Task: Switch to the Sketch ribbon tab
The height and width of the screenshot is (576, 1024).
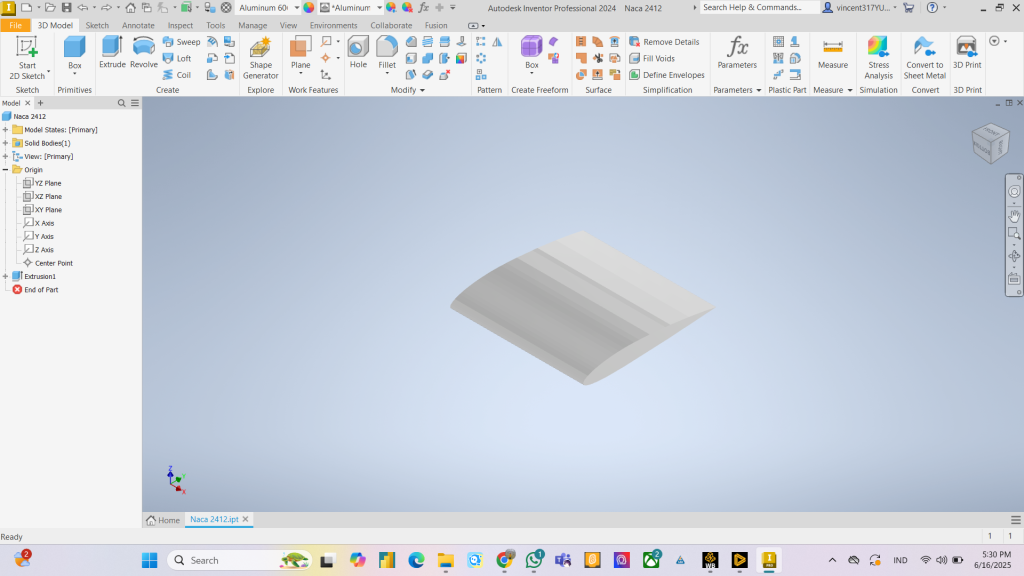Action: [97, 25]
